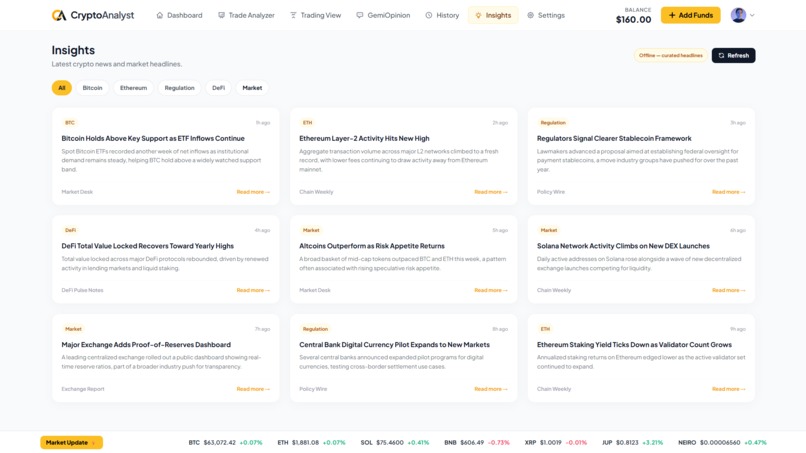This screenshot has height=453, width=806.
Task: Click 'DeFi Total Value Locked Recovers' headline
Action: (148, 246)
